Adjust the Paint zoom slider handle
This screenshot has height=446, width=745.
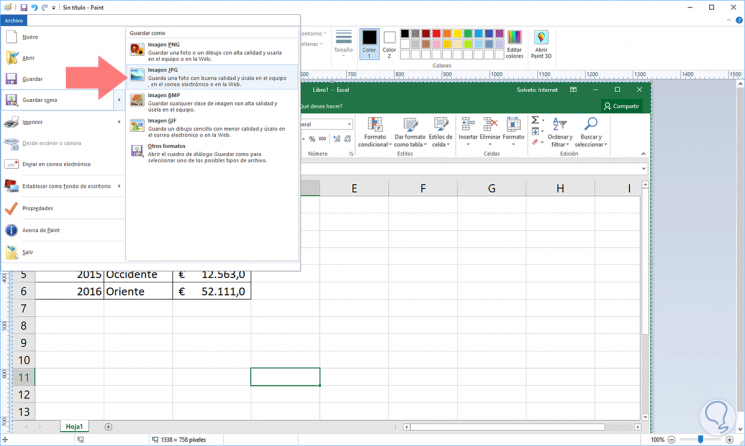point(700,439)
